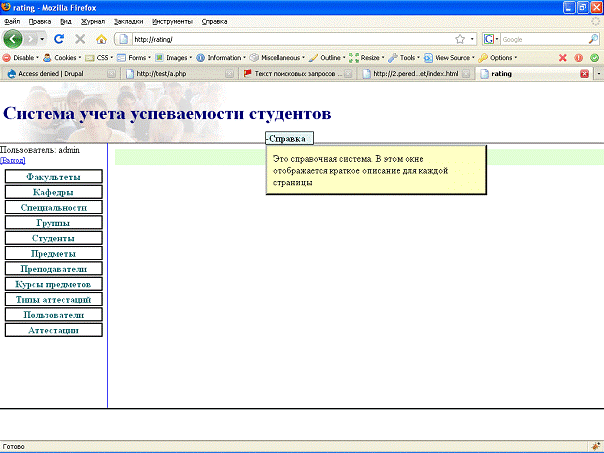
Task: Click the Home icon in navigation bar
Action: click(100, 39)
